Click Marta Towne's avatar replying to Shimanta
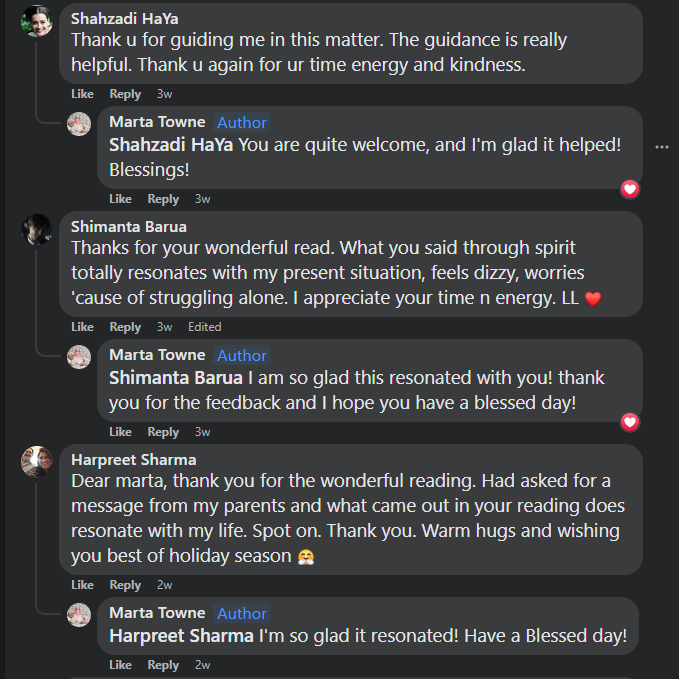The height and width of the screenshot is (679, 679). click(x=79, y=356)
